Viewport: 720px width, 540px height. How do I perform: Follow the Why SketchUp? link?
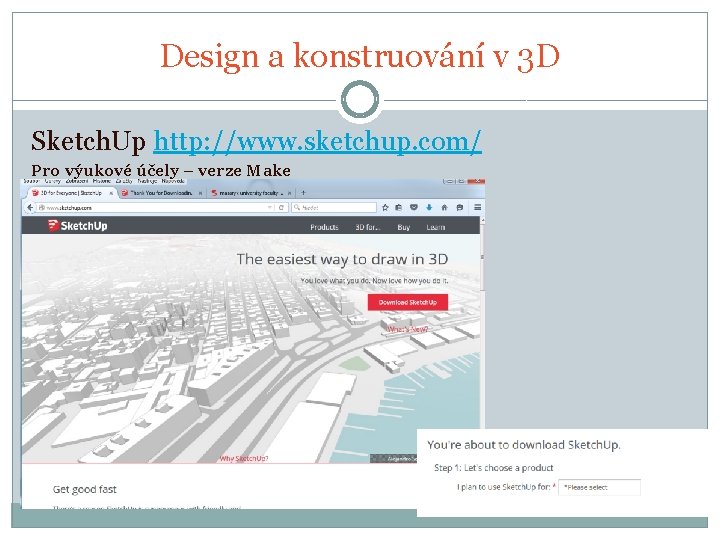tap(244, 458)
